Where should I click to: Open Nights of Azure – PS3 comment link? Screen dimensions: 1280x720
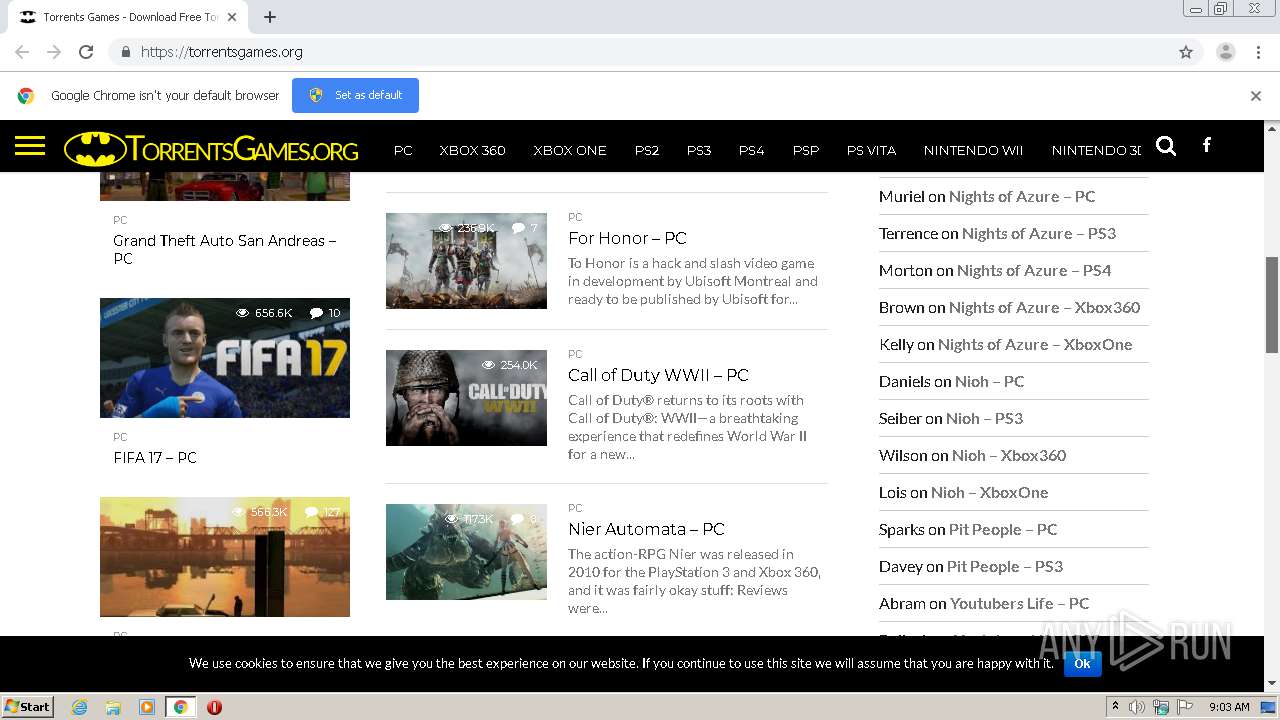coord(1039,233)
